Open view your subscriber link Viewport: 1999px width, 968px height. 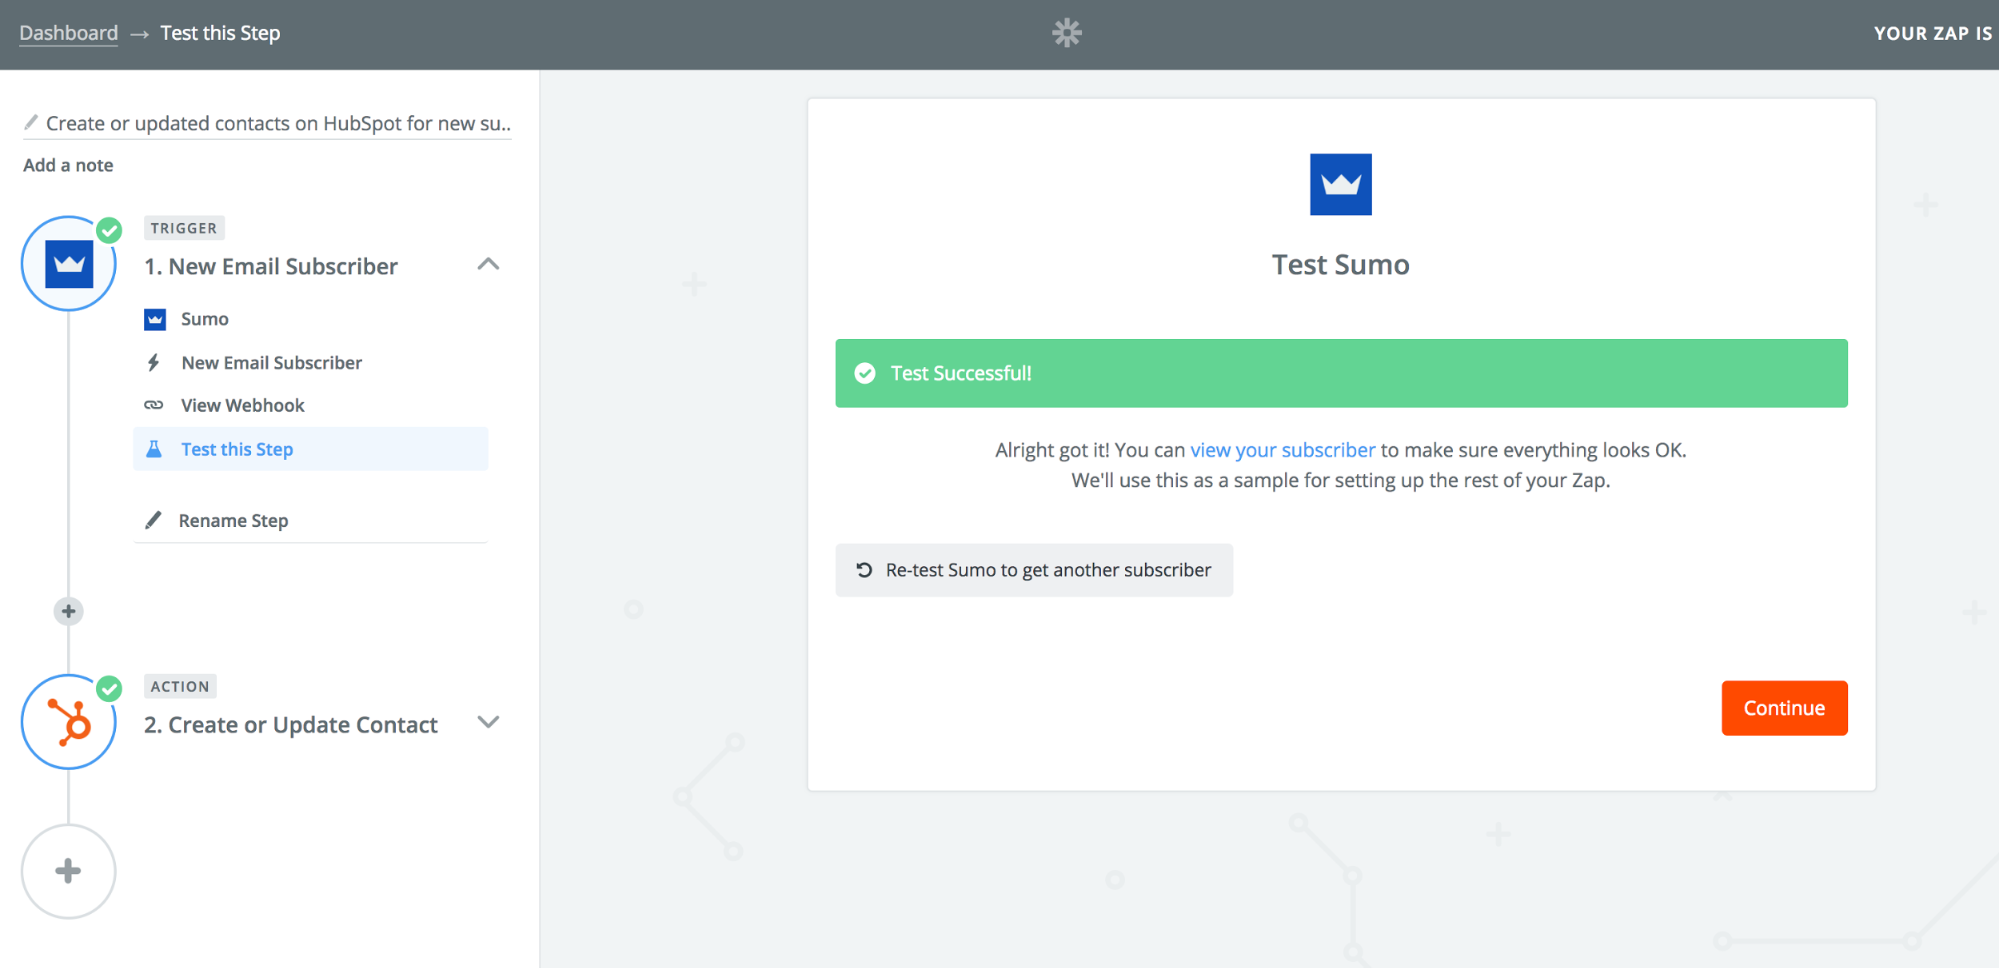(1283, 450)
